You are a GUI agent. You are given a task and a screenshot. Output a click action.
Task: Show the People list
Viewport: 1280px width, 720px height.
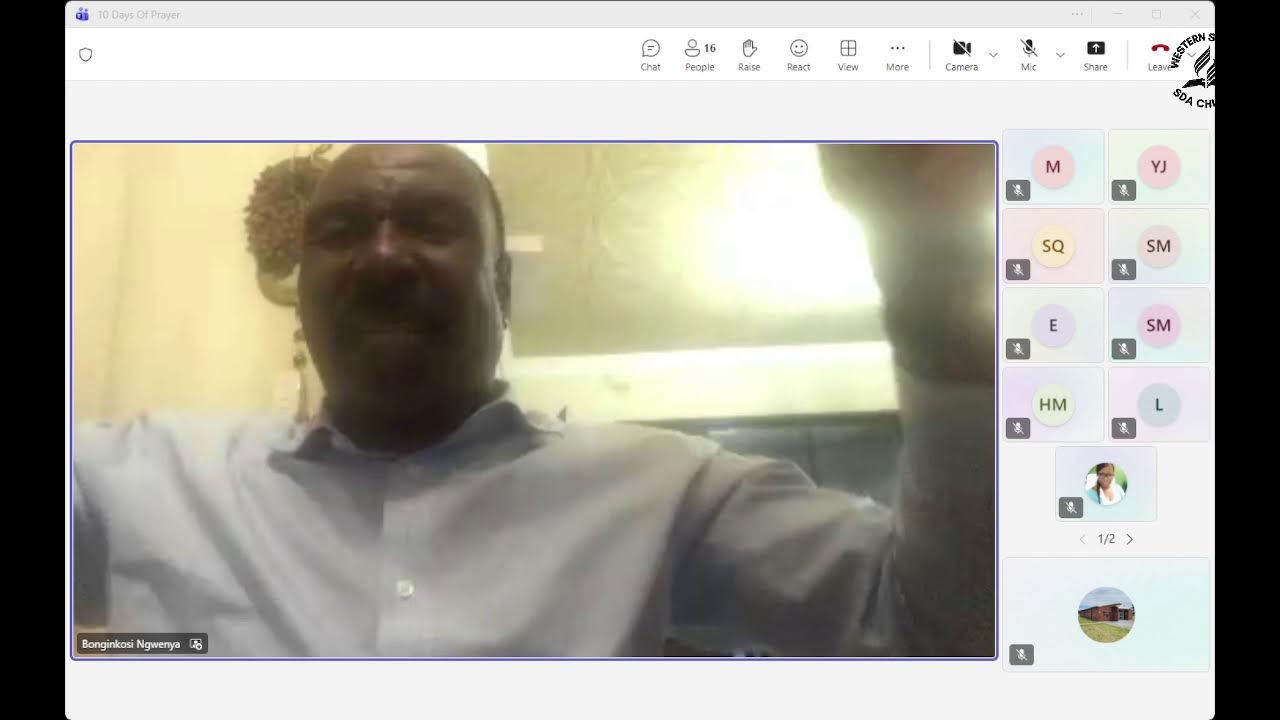(700, 55)
